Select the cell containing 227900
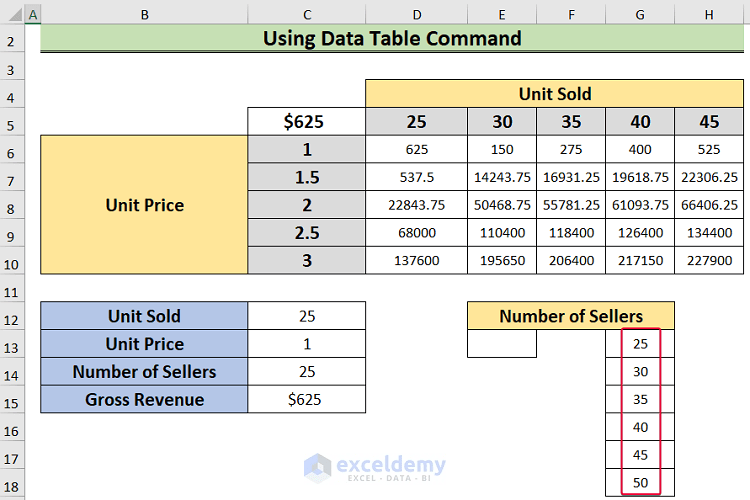Screen dimensions: 750x500 coord(709,260)
